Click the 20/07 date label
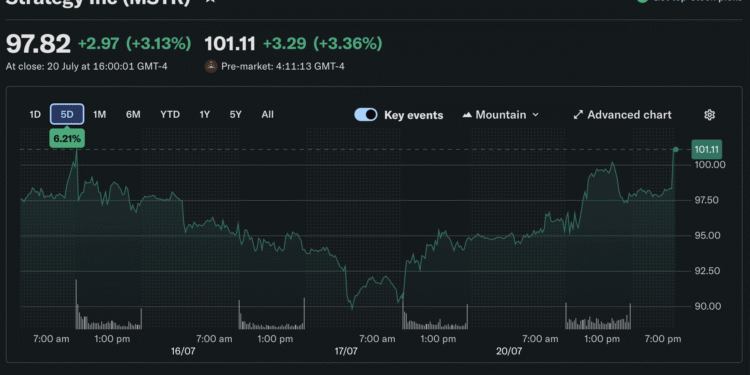 click(509, 352)
